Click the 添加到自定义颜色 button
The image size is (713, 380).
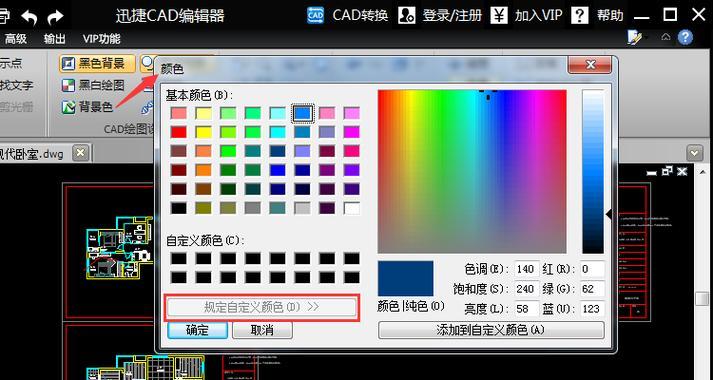tap(491, 330)
